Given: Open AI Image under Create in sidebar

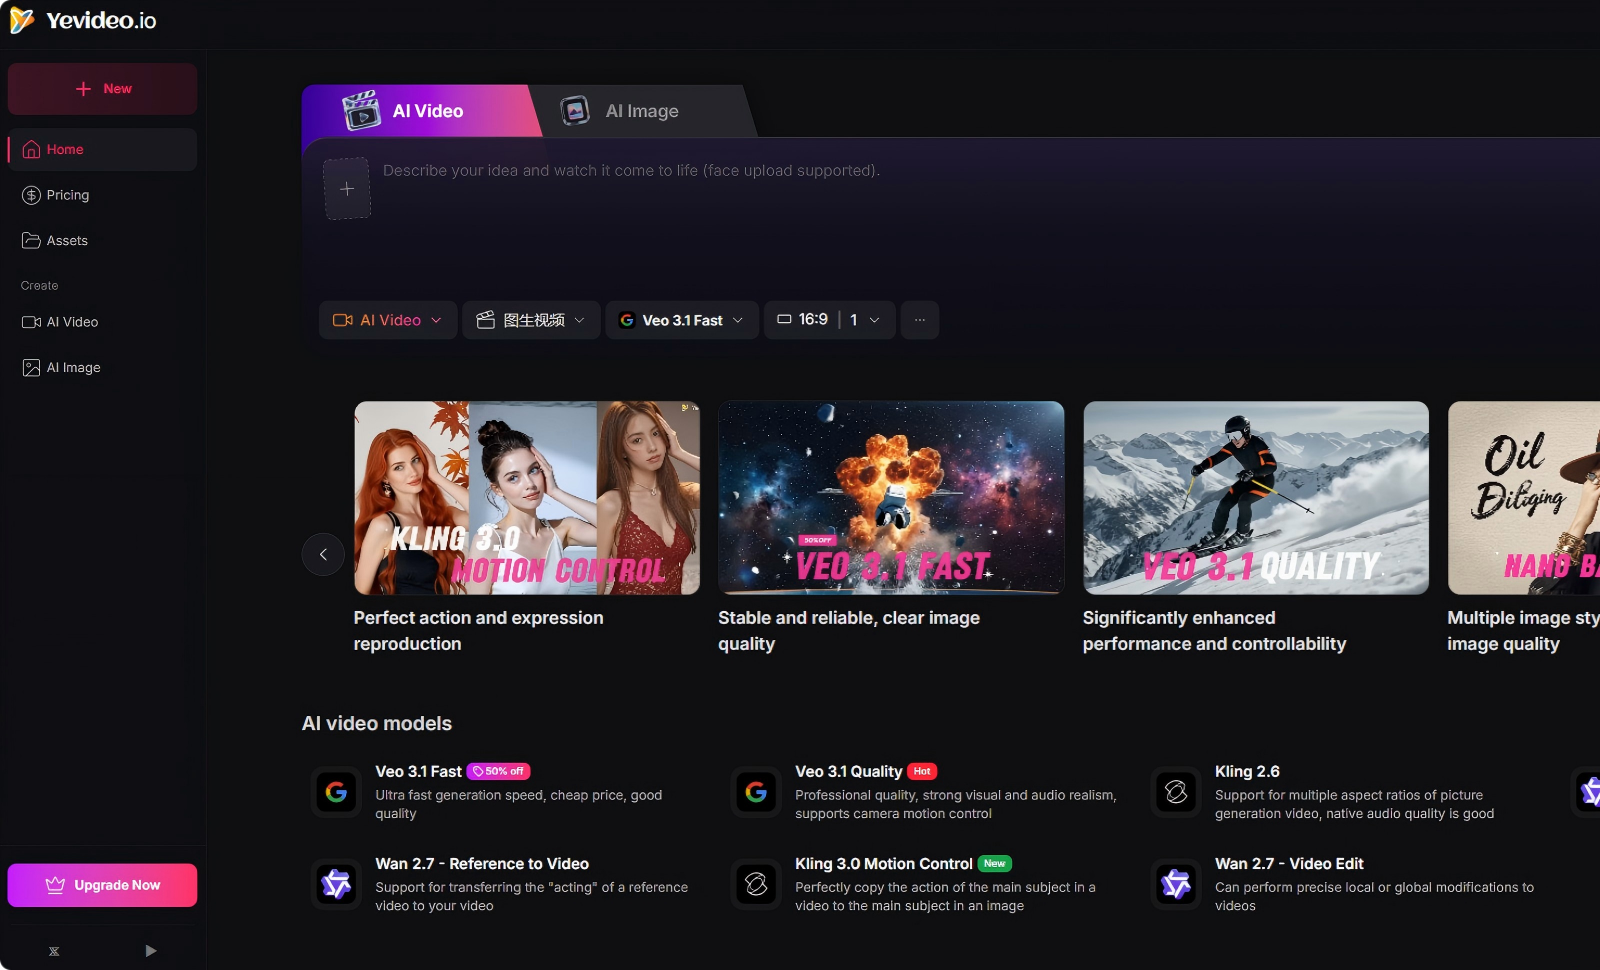Looking at the screenshot, I should (102, 368).
